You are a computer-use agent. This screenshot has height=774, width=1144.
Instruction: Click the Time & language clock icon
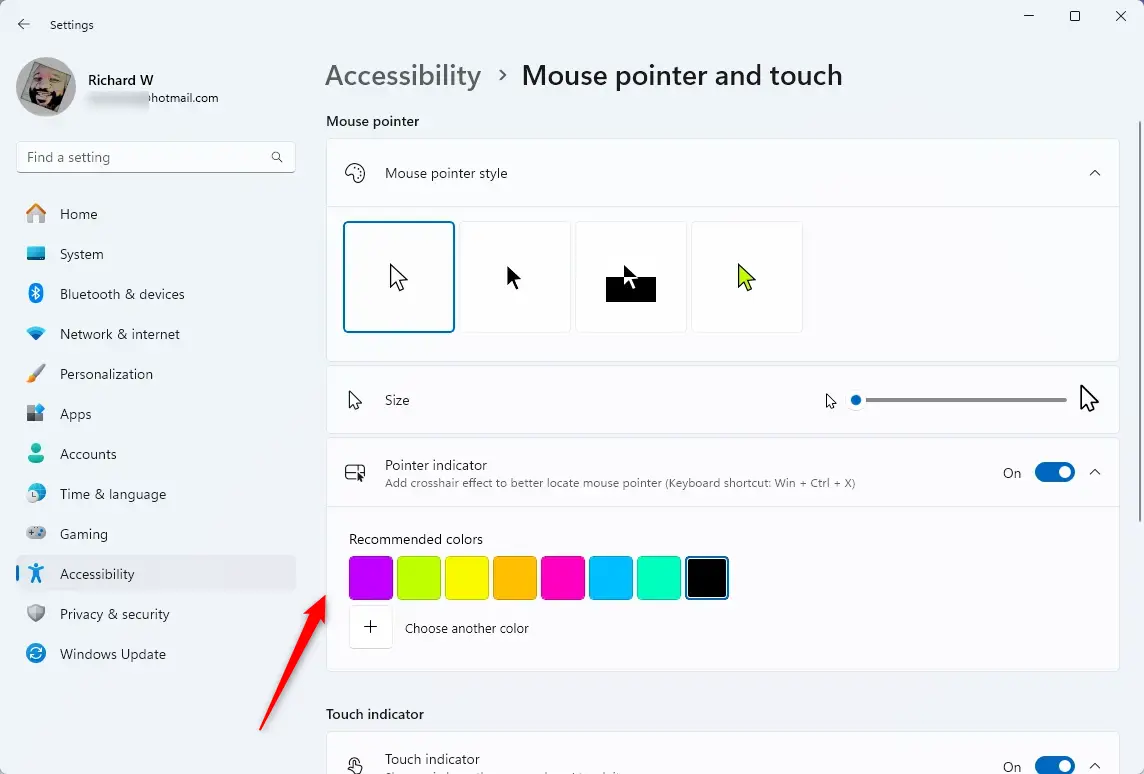tap(36, 493)
